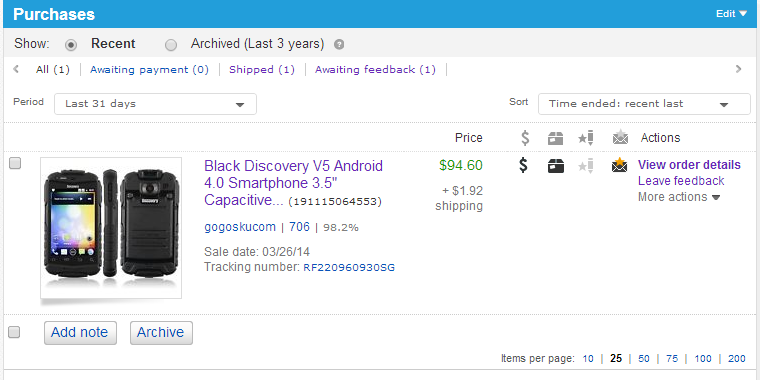Click the right arrow at end of filter tabs
Image resolution: width=760 pixels, height=380 pixels.
click(x=738, y=69)
